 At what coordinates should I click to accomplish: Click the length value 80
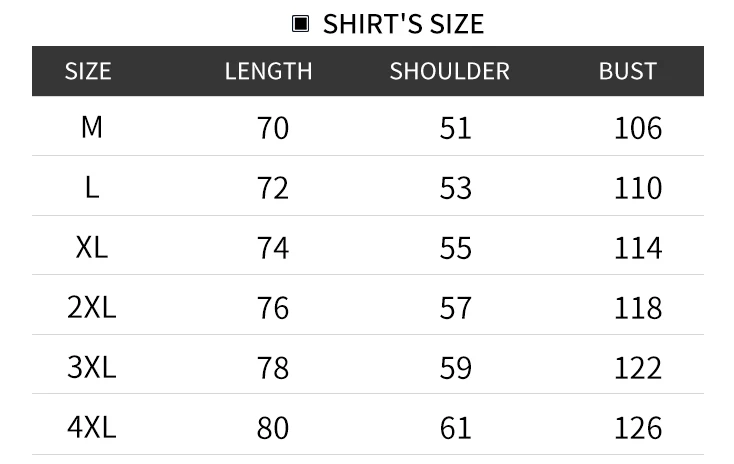tap(273, 428)
